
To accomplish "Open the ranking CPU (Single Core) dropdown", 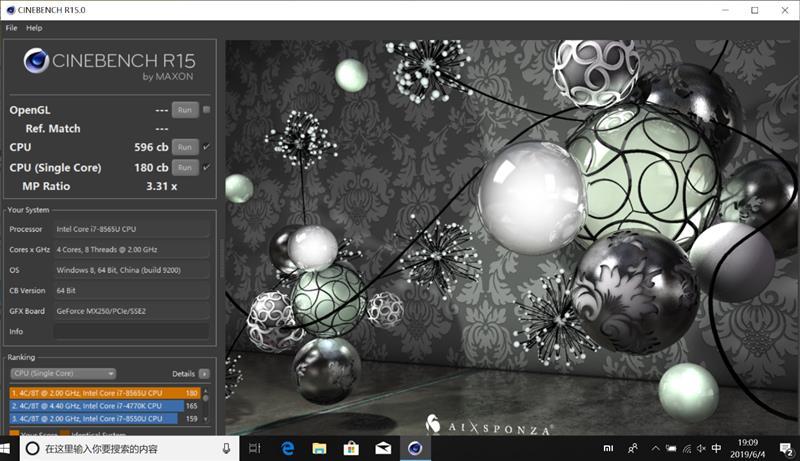I will (x=63, y=373).
